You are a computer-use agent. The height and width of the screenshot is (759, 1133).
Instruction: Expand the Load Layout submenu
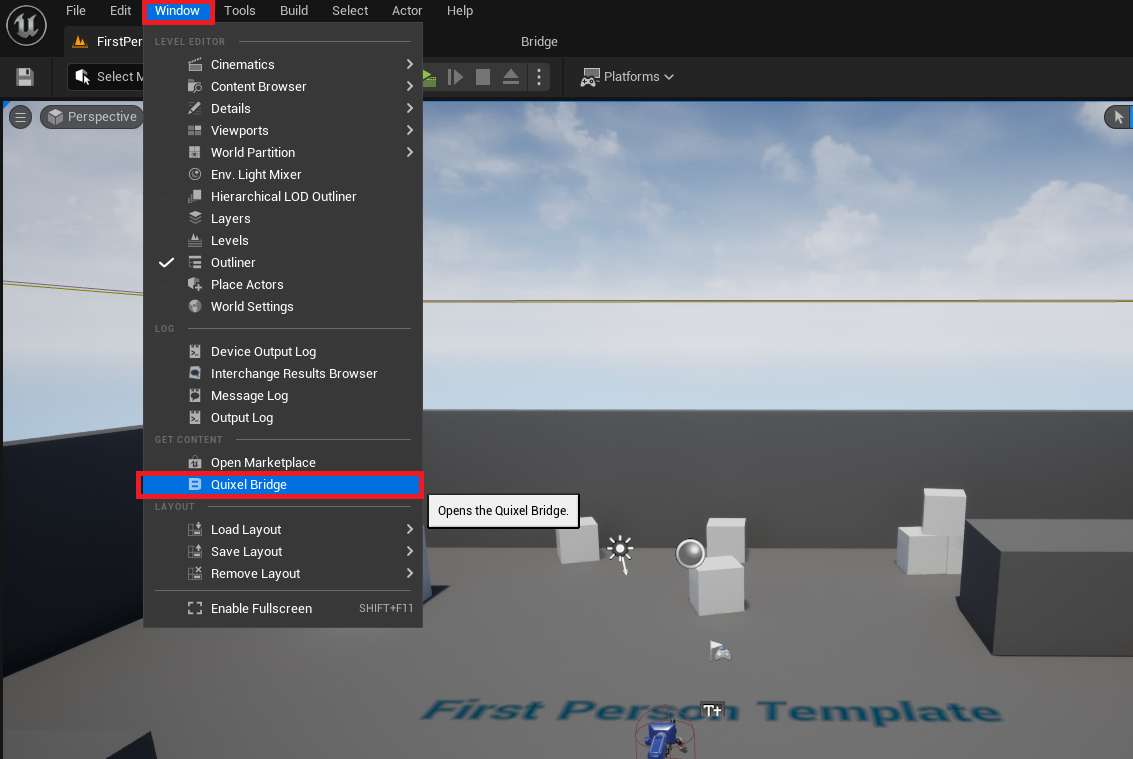pos(244,529)
